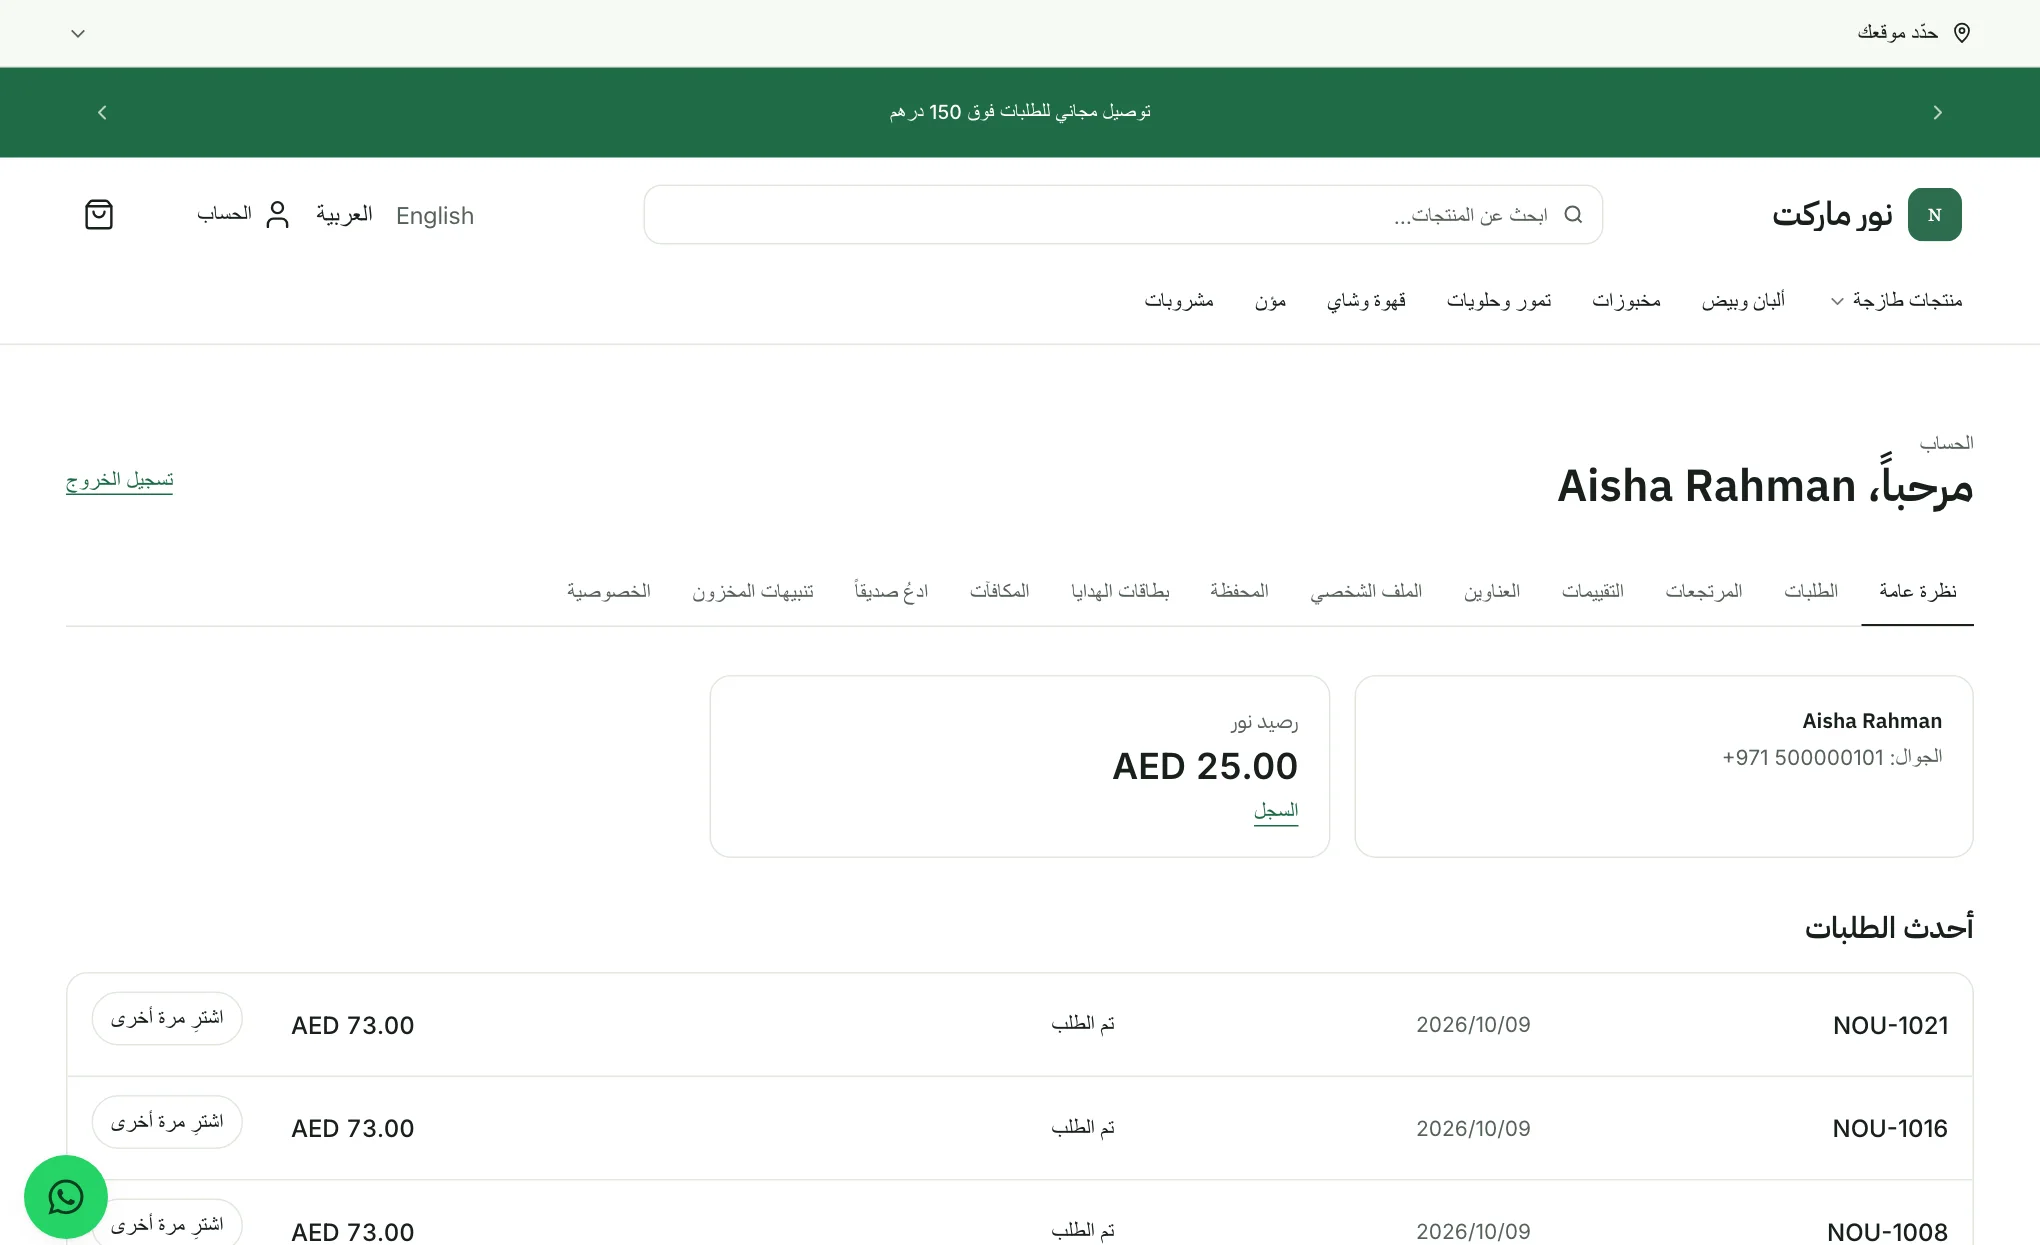Click the search magnifier icon
The image size is (2040, 1245).
1573,215
